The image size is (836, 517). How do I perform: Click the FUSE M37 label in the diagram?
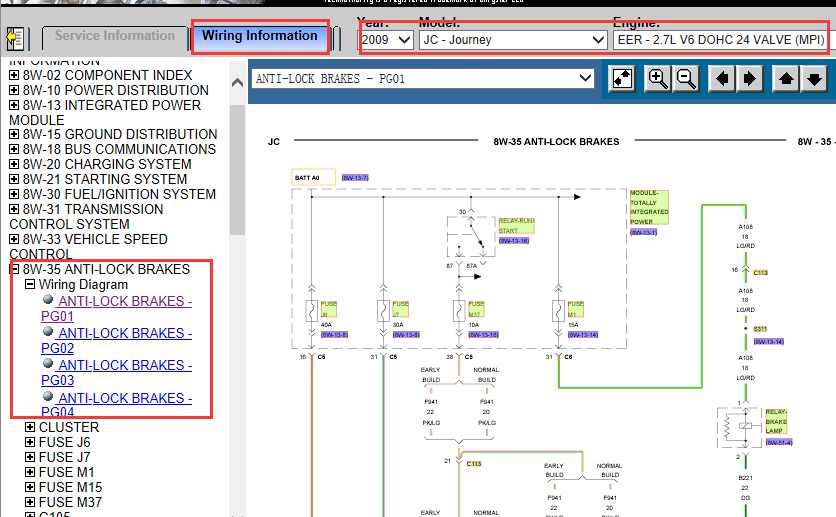click(x=476, y=309)
